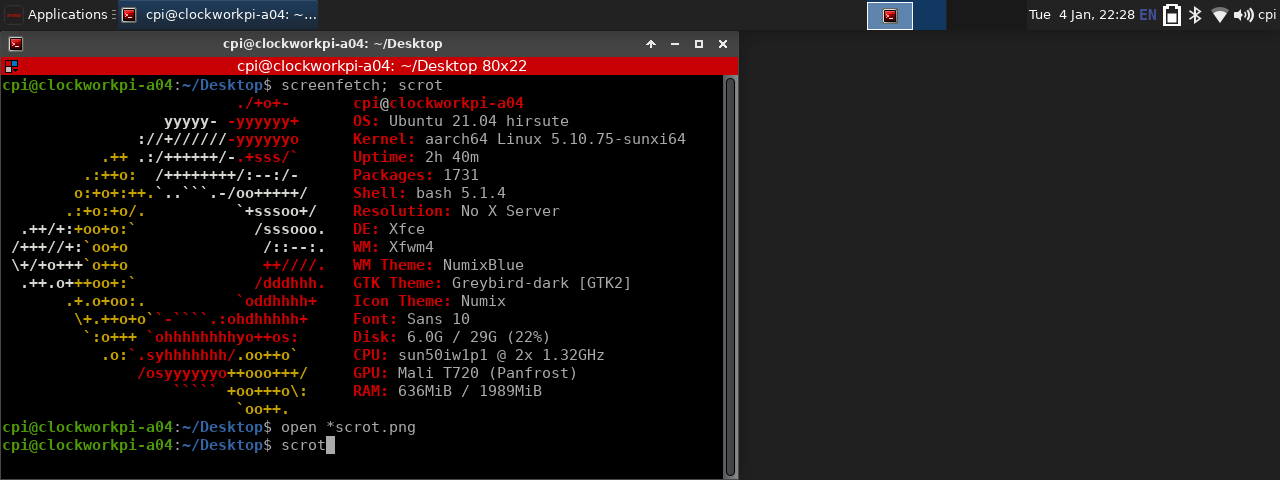Image resolution: width=1280 pixels, height=480 pixels.
Task: Click the red terminal title bar showing 80x22
Action: (x=381, y=66)
